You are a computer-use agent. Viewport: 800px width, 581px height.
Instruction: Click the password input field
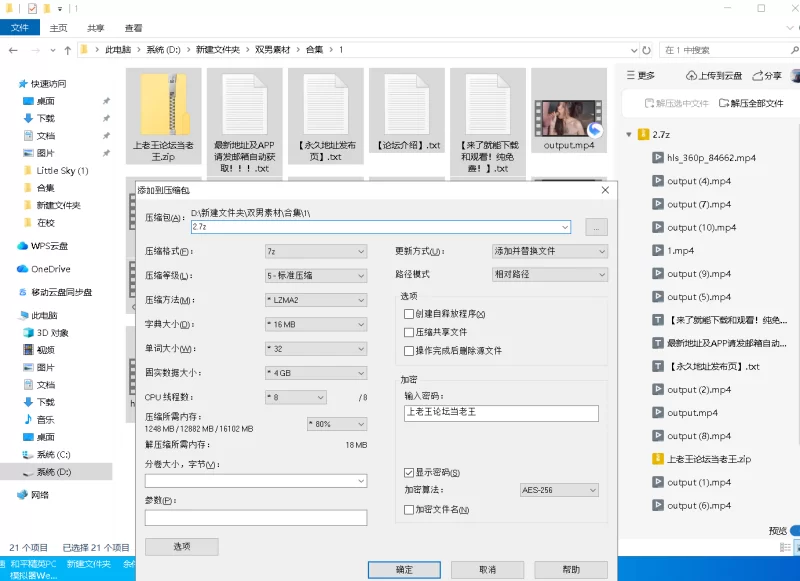pos(500,412)
